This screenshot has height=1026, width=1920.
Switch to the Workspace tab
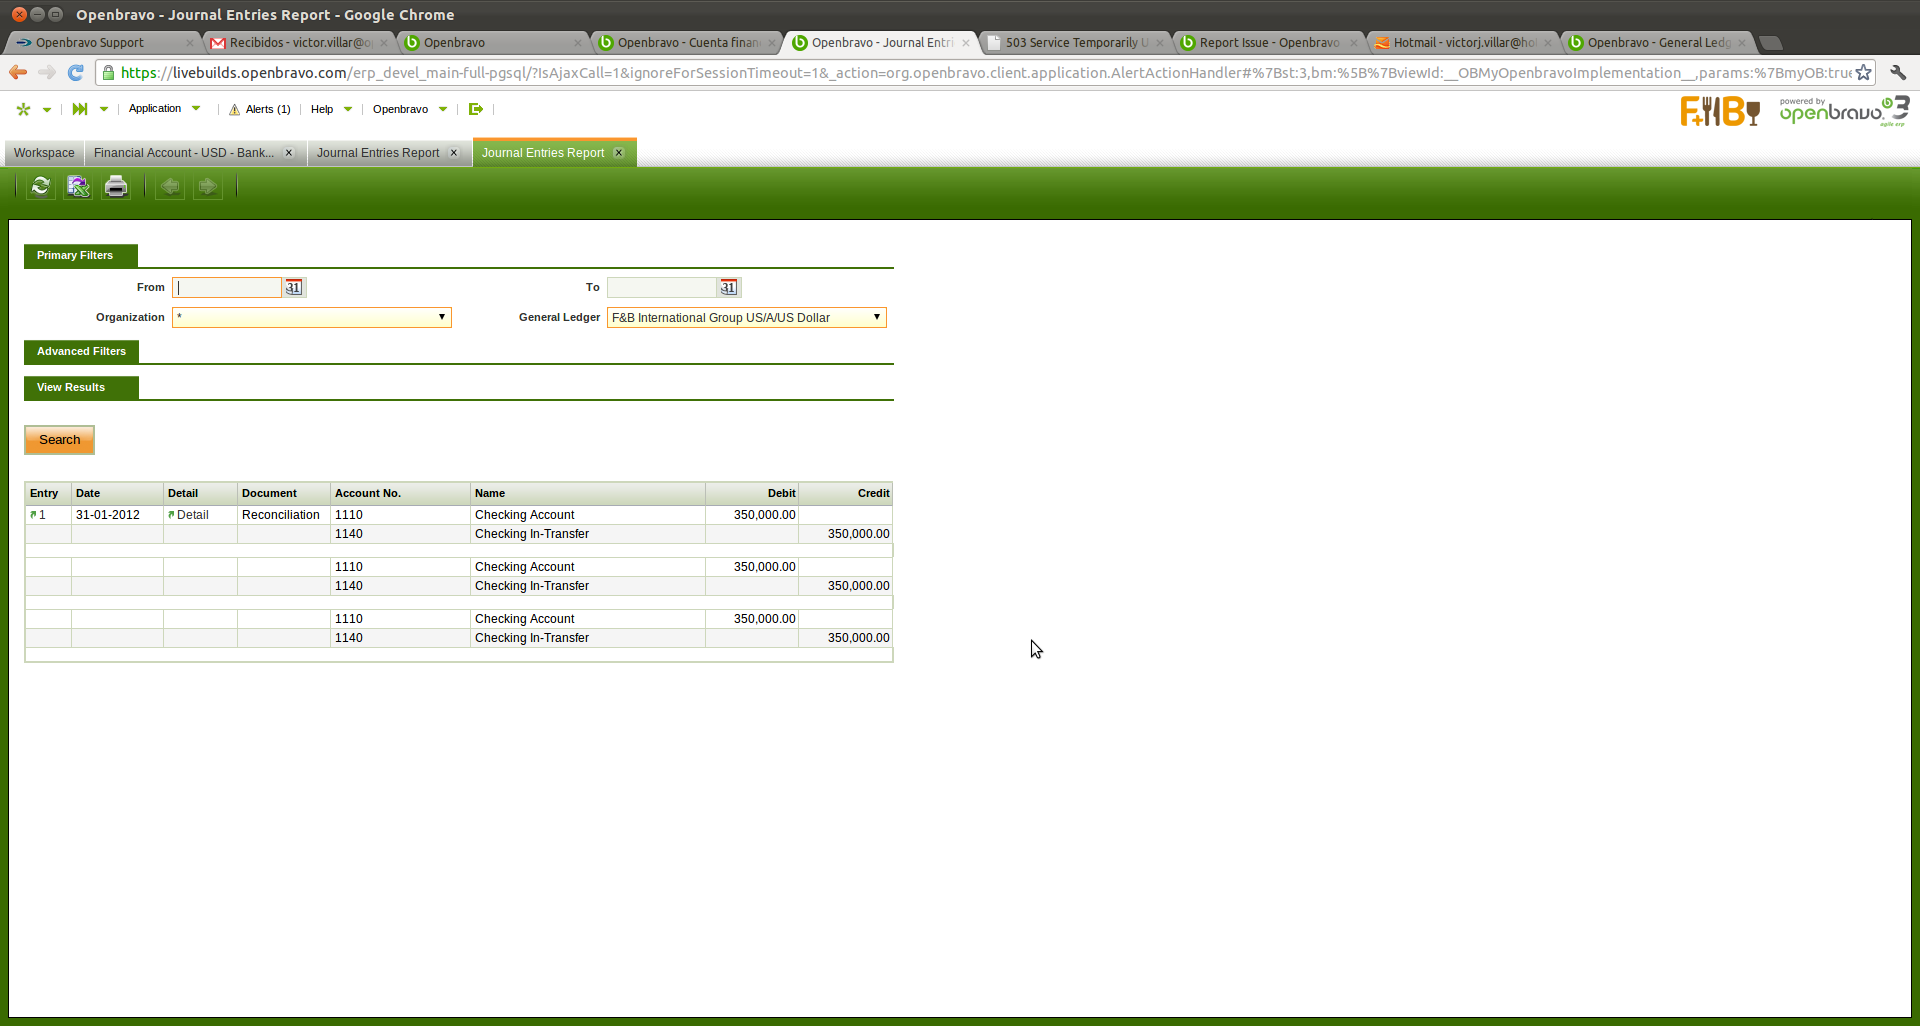pyautogui.click(x=44, y=153)
